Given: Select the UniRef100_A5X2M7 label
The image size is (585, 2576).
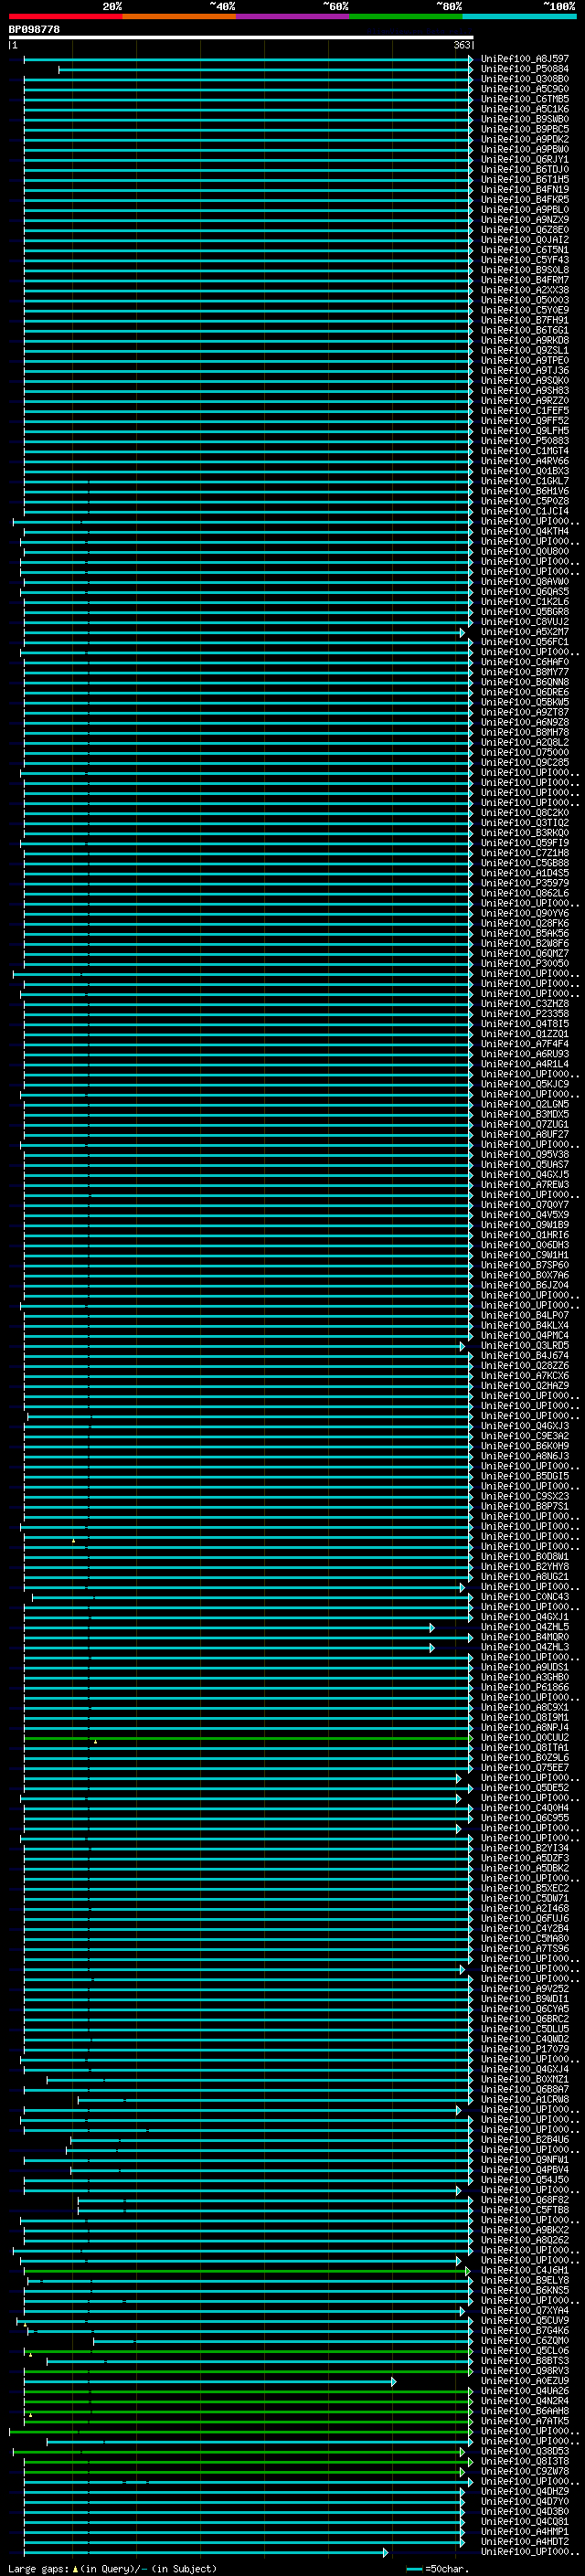Looking at the screenshot, I should [525, 632].
